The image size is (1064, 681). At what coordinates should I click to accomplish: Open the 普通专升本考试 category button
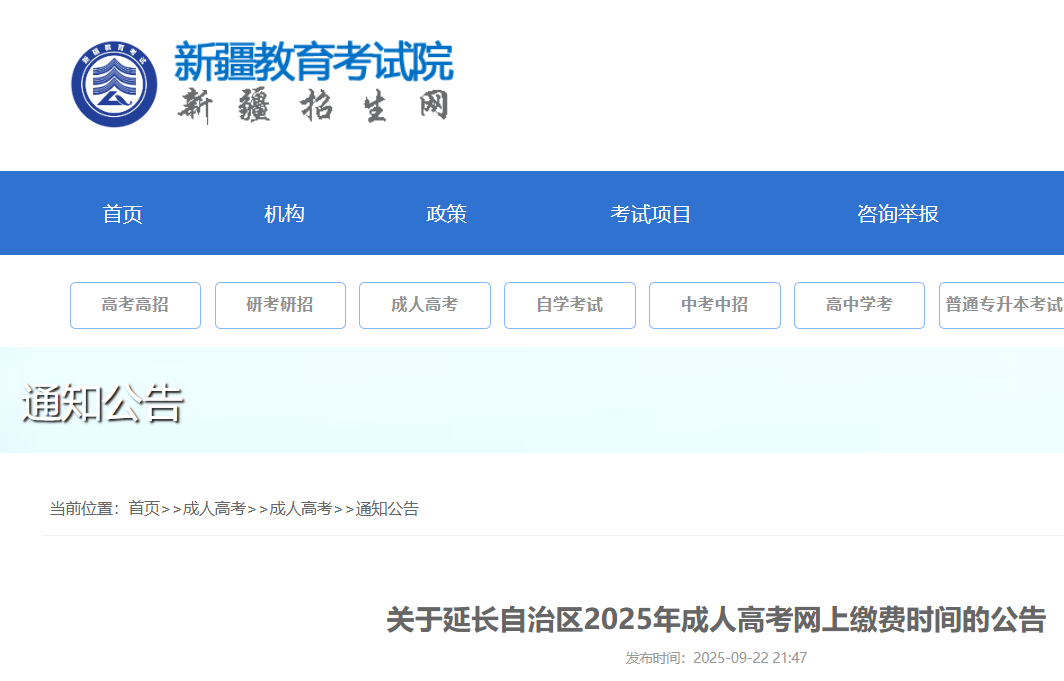point(1002,305)
